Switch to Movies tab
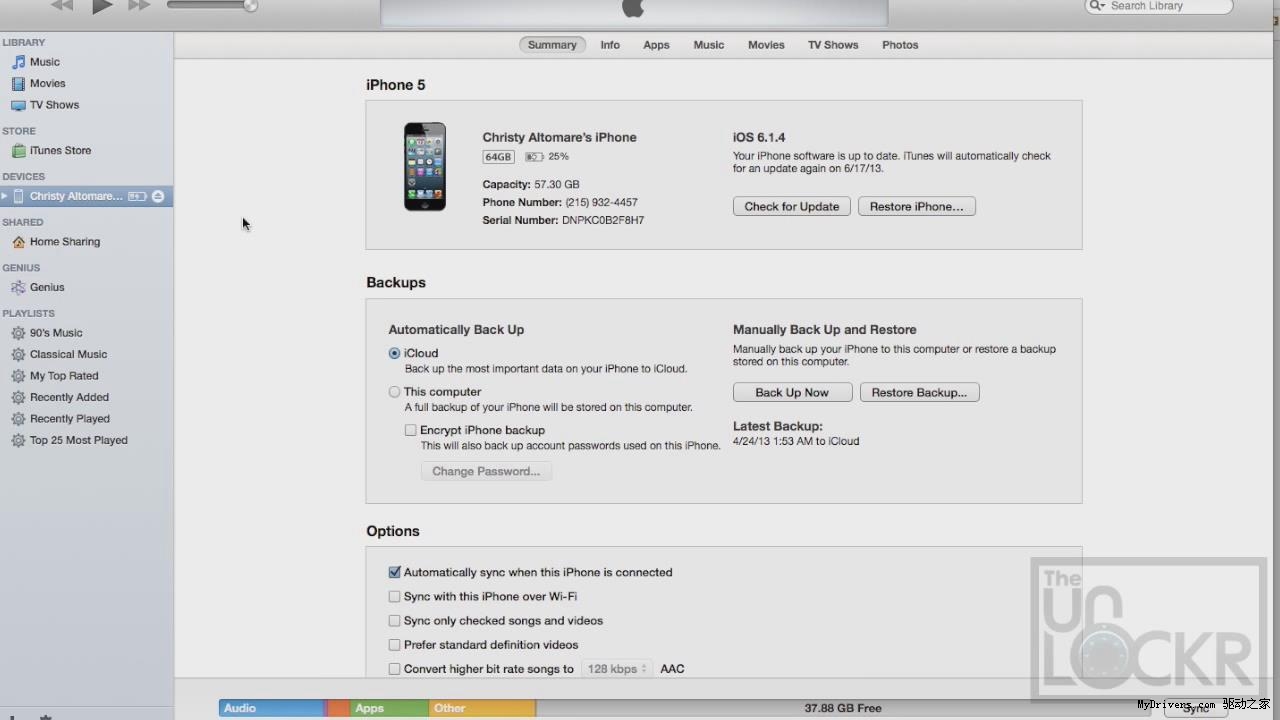This screenshot has width=1280, height=720. [x=766, y=45]
